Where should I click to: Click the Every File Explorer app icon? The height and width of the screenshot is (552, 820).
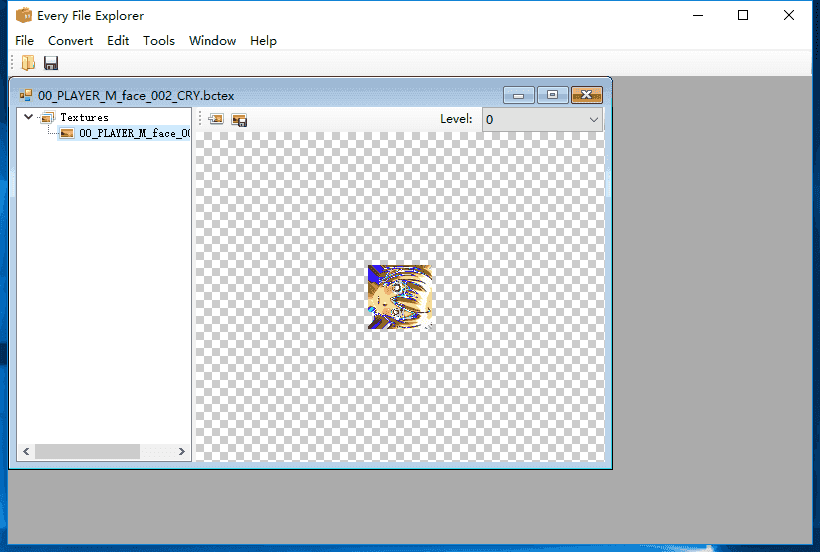[x=24, y=16]
